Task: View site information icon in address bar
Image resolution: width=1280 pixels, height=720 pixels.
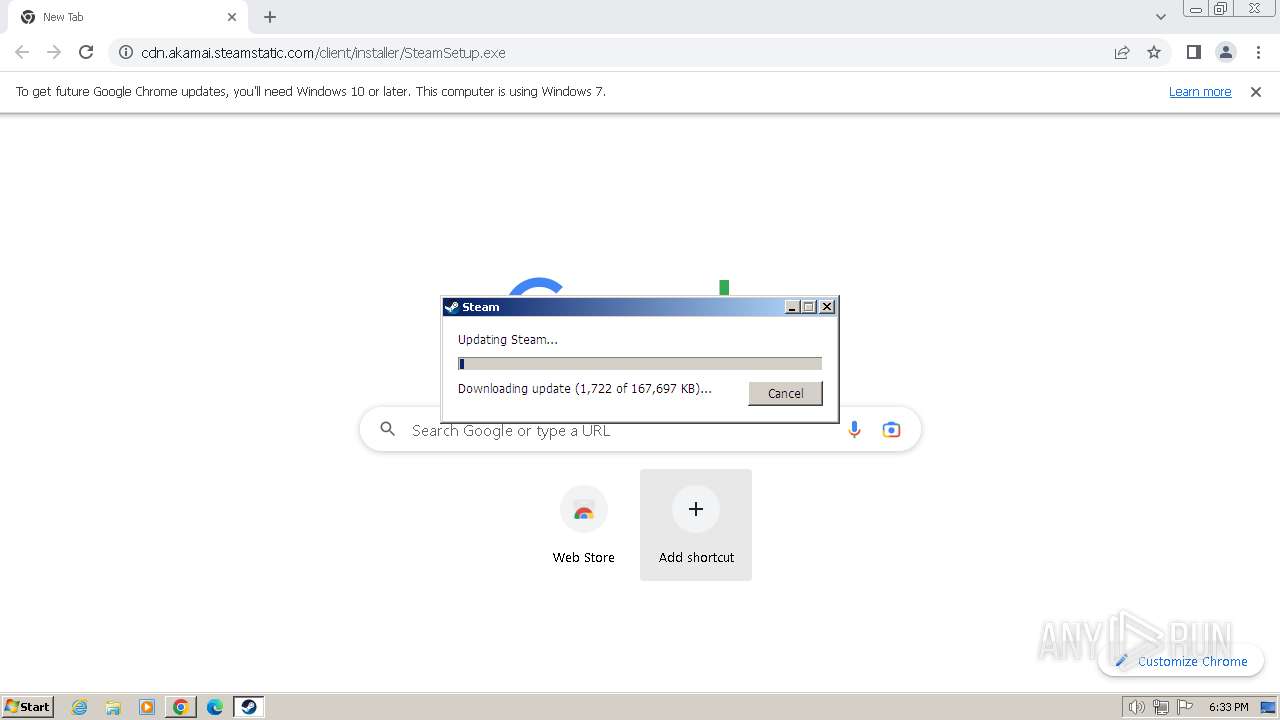Action: tap(126, 52)
